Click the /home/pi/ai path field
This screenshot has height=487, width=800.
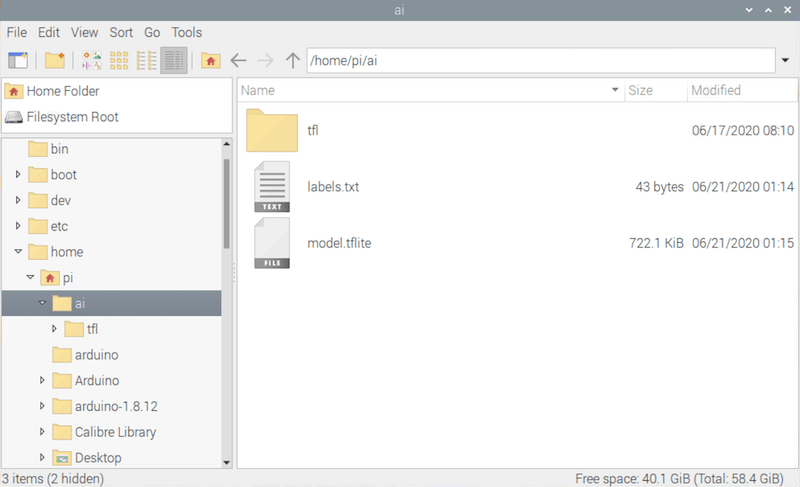pyautogui.click(x=541, y=61)
